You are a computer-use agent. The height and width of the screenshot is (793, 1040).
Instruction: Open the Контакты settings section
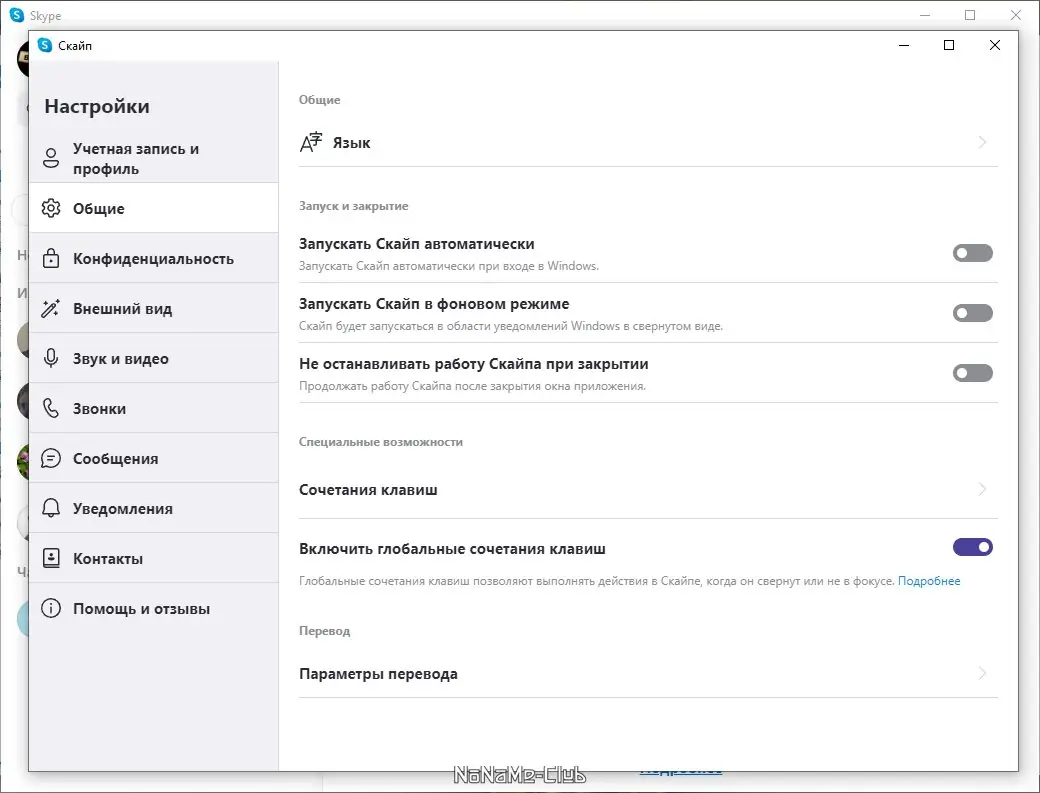pyautogui.click(x=153, y=558)
